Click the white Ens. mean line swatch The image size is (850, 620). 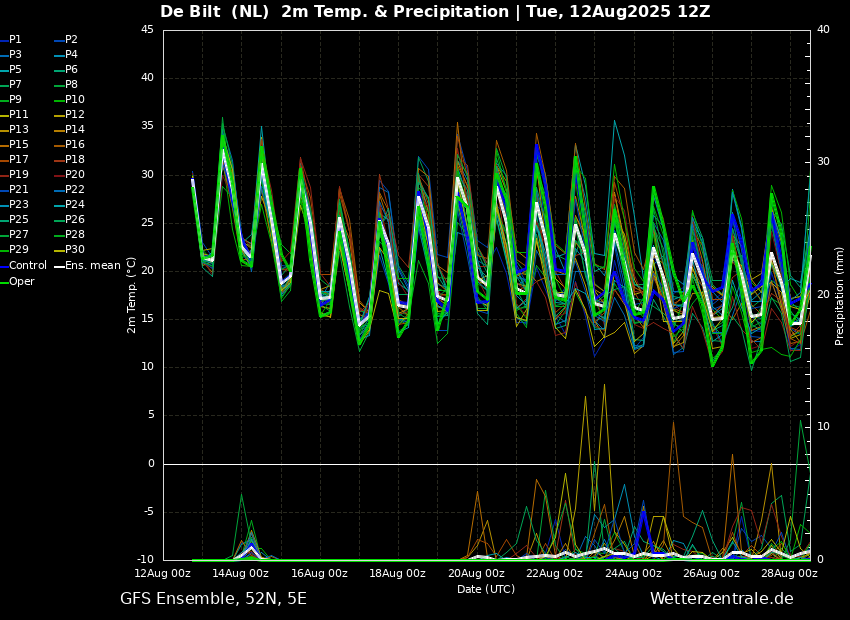click(59, 266)
